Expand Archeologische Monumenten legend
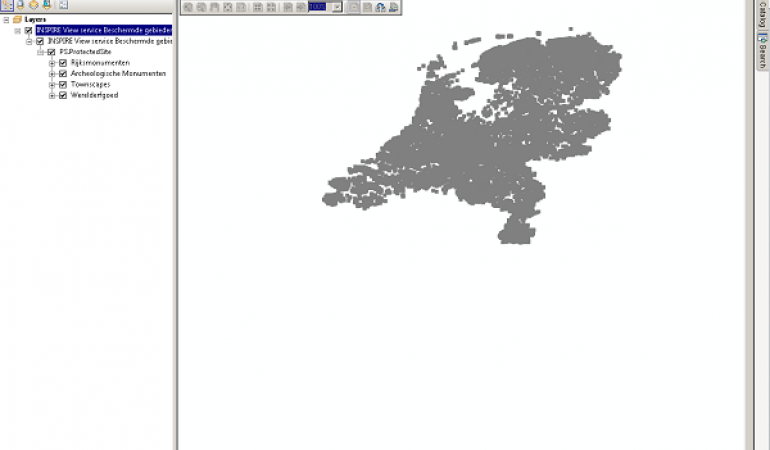The image size is (770, 450). pyautogui.click(x=52, y=74)
